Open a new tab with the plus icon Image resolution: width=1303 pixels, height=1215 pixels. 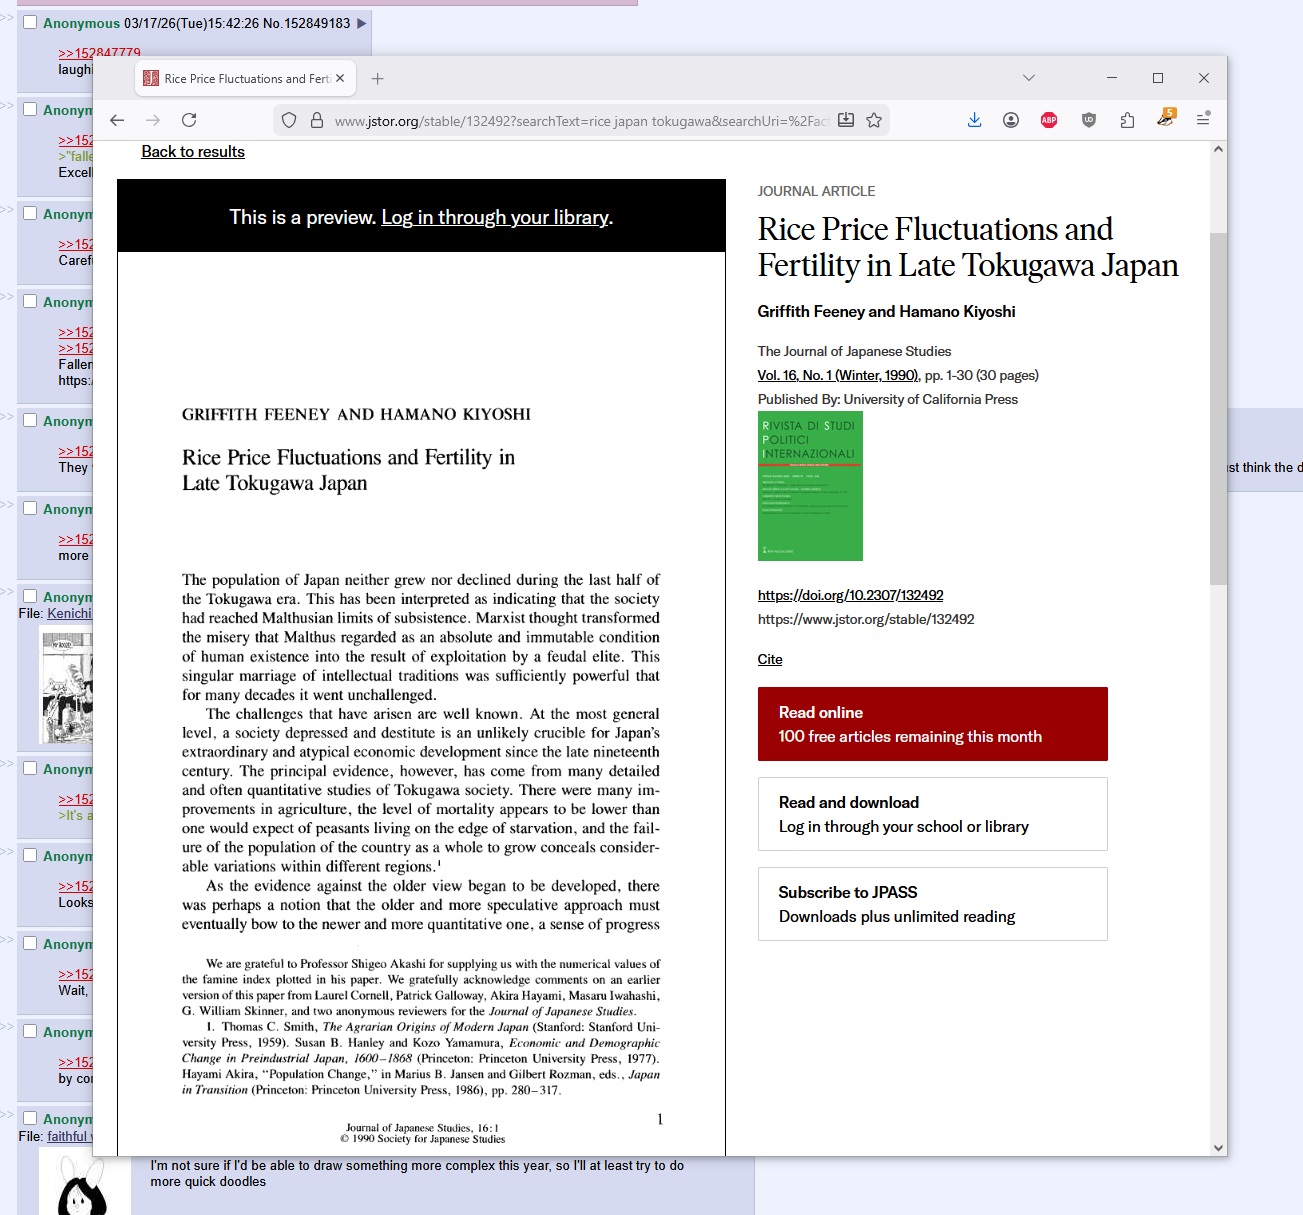point(377,79)
